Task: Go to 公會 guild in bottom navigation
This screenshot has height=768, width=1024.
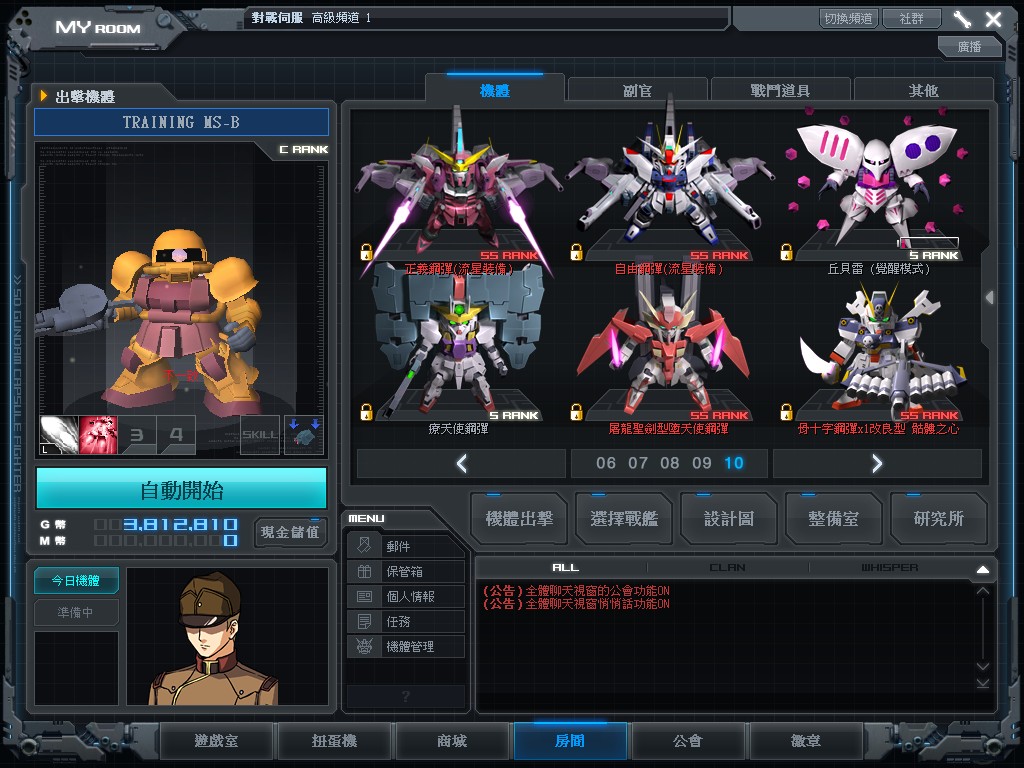Action: click(688, 741)
